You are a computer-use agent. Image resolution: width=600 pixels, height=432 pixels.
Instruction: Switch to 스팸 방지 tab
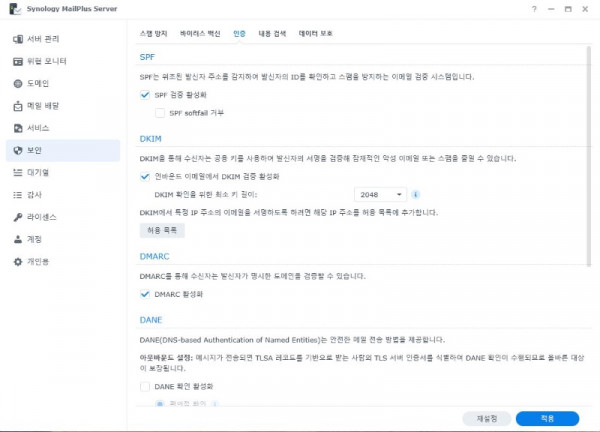153,33
